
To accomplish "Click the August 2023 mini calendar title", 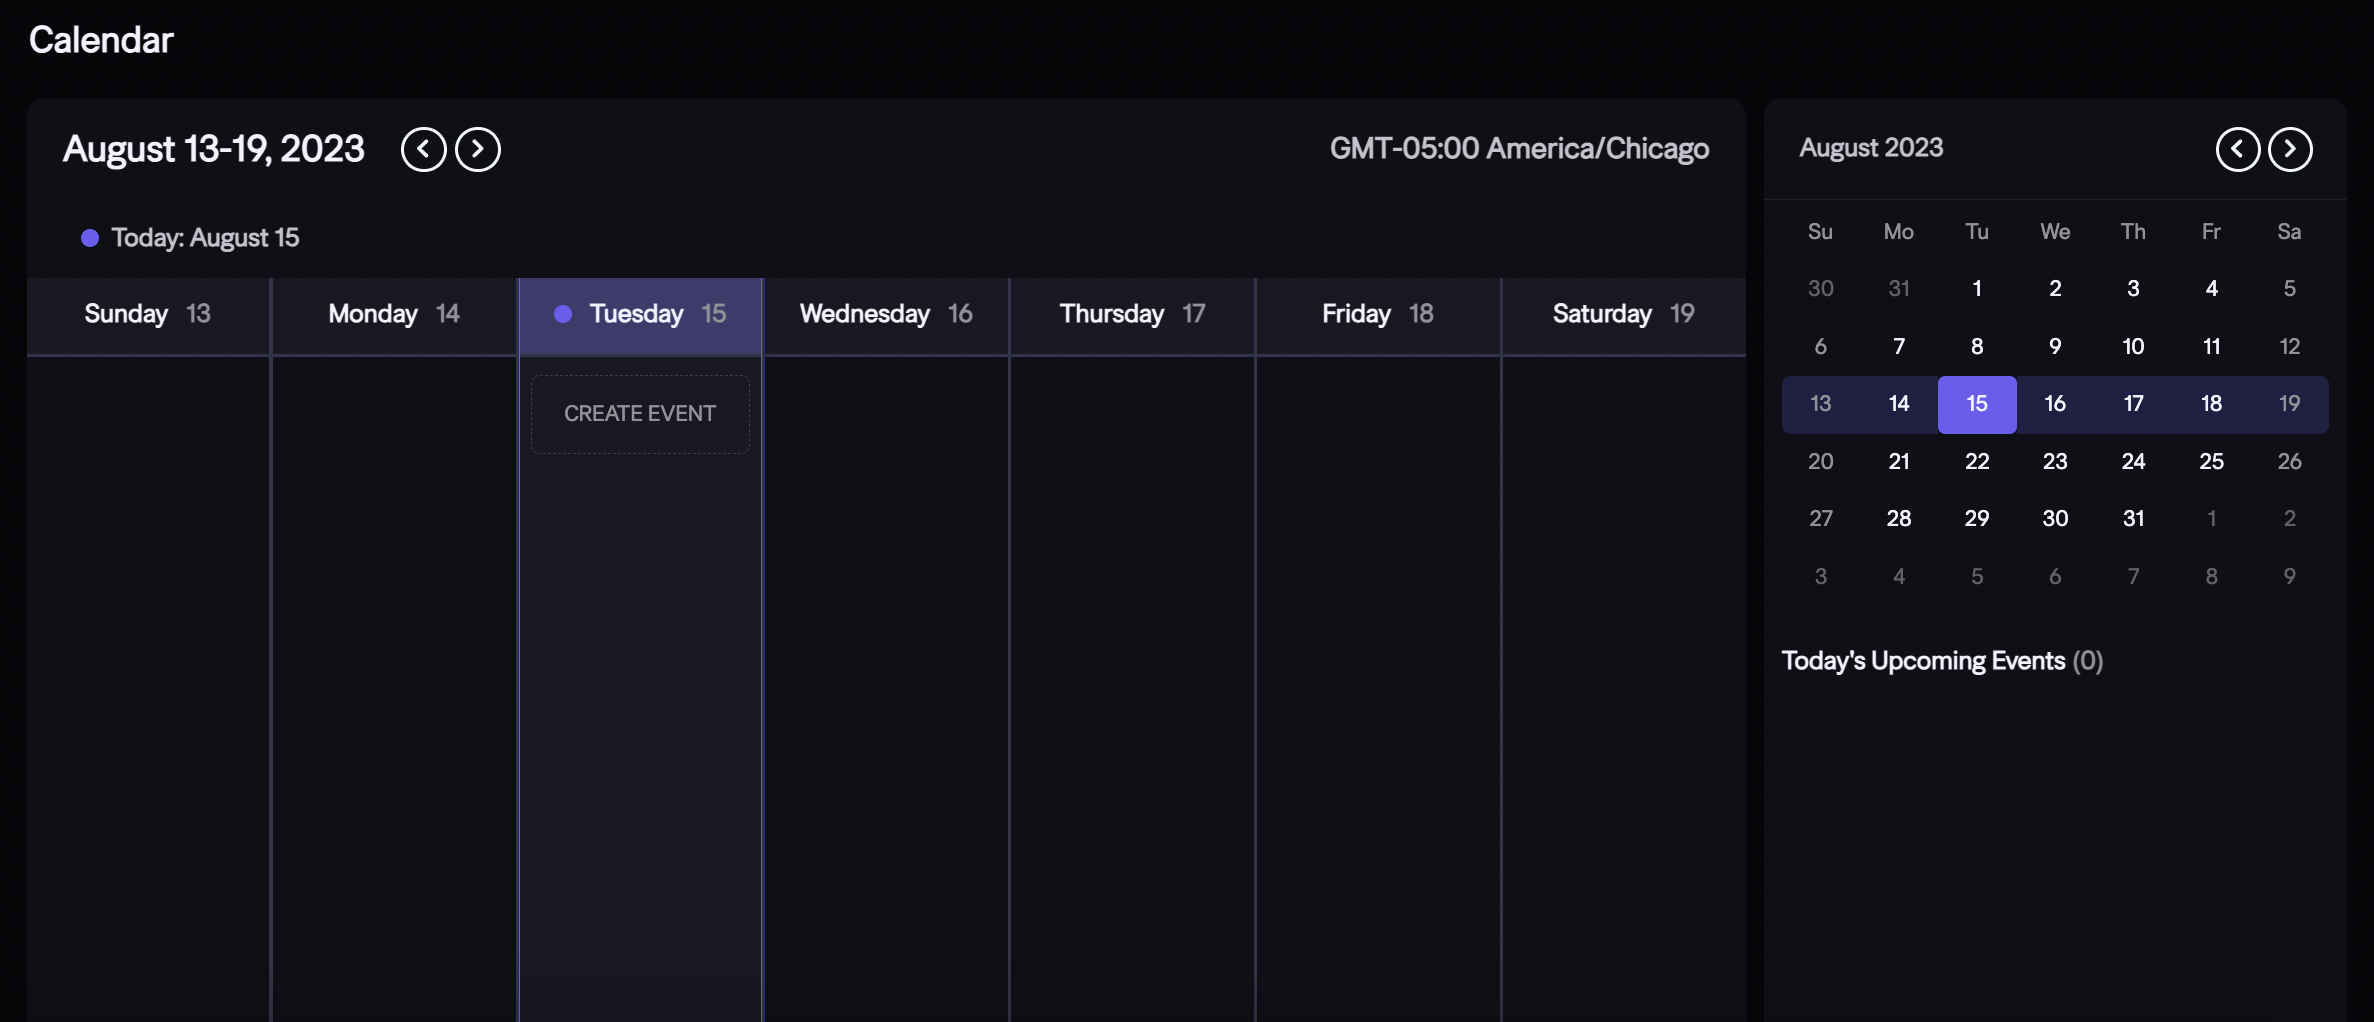I will point(1871,148).
